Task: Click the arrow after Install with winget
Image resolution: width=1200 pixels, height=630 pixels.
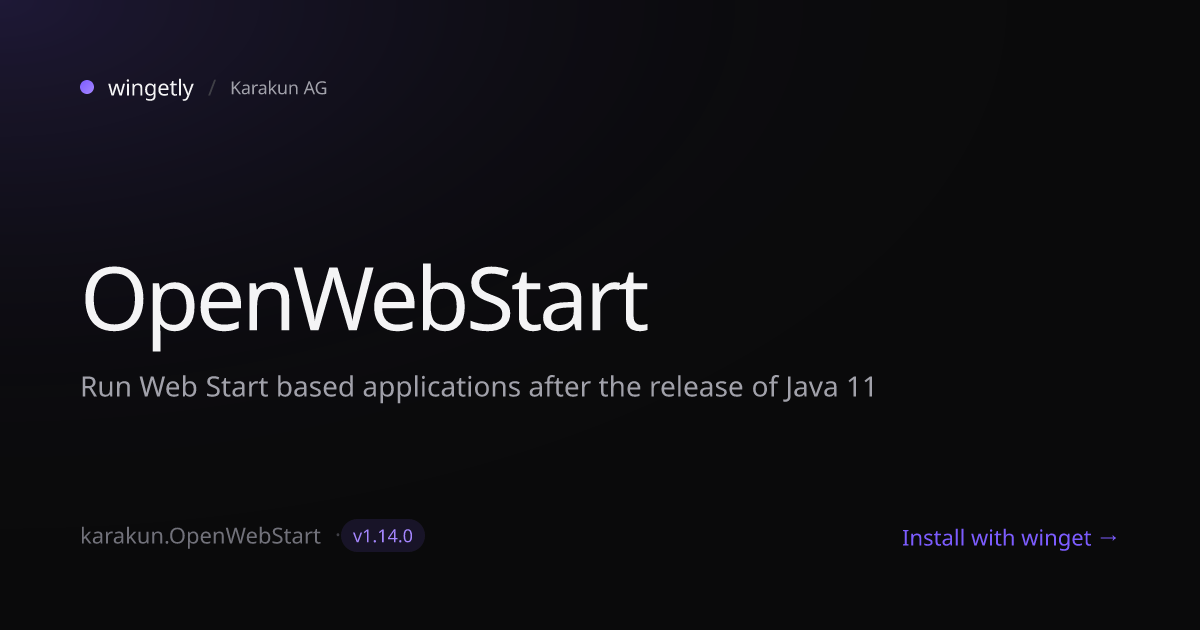Action: click(x=1108, y=538)
